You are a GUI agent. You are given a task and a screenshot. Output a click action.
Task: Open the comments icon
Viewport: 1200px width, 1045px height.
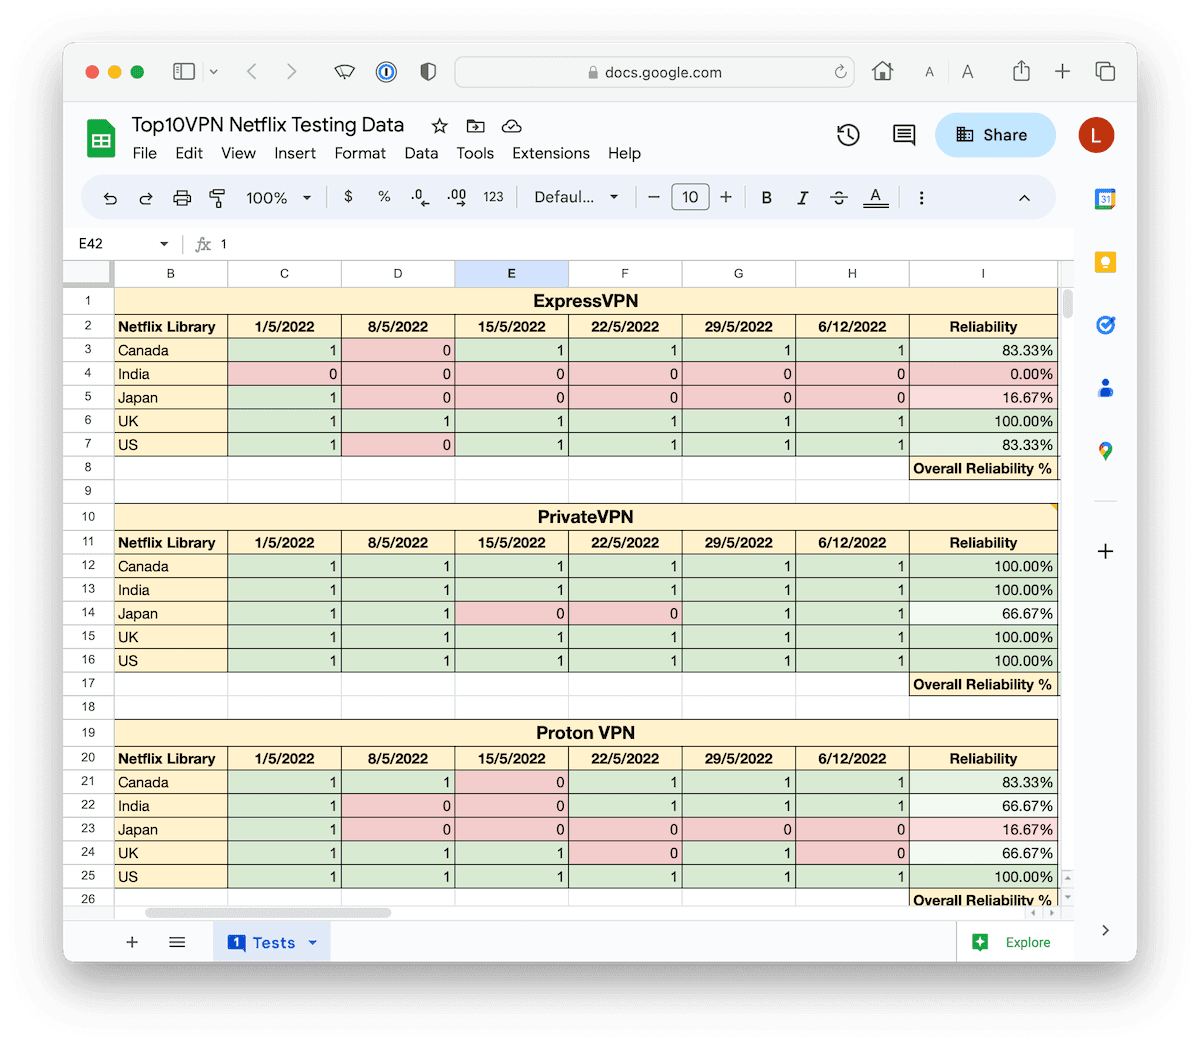tap(904, 135)
